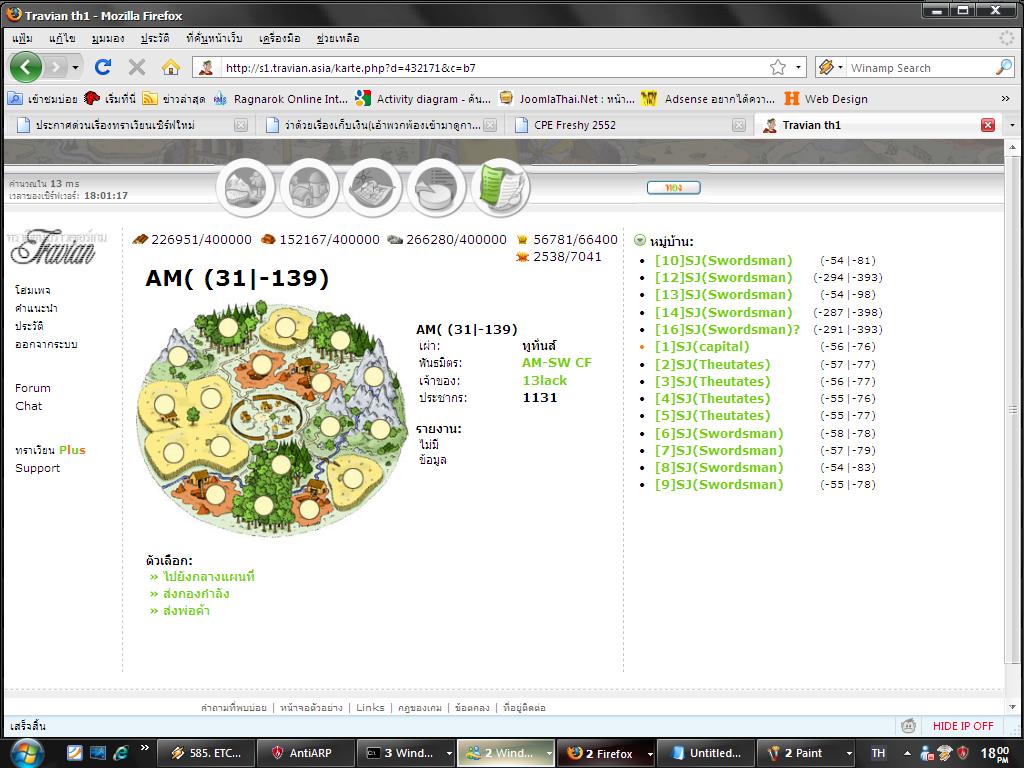Open the statistics pie chart icon
The width and height of the screenshot is (1024, 768).
[x=436, y=187]
